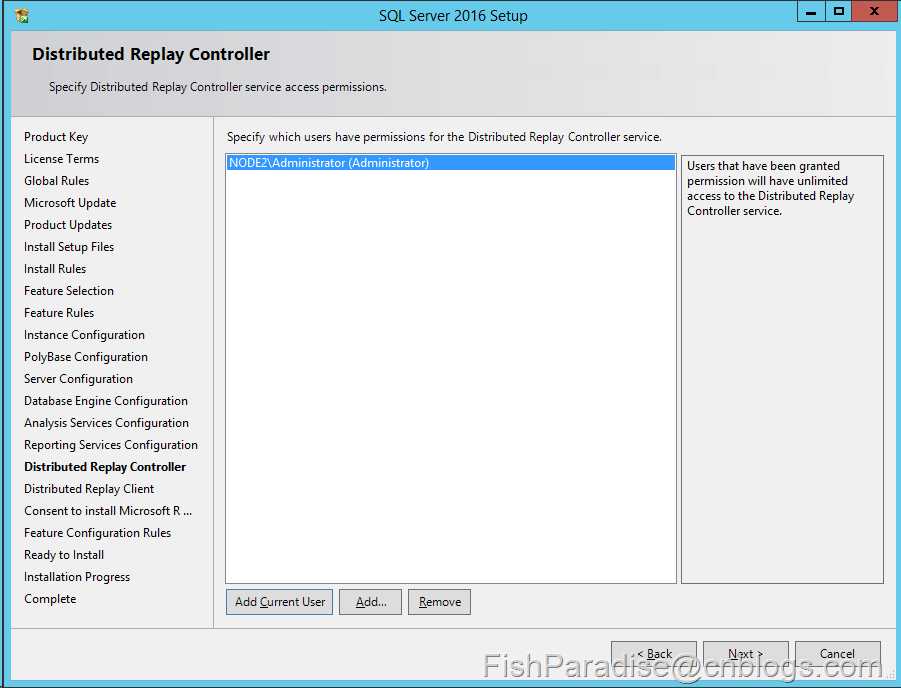This screenshot has height=688, width=901.
Task: Click the Product Updates step
Action: coord(68,225)
